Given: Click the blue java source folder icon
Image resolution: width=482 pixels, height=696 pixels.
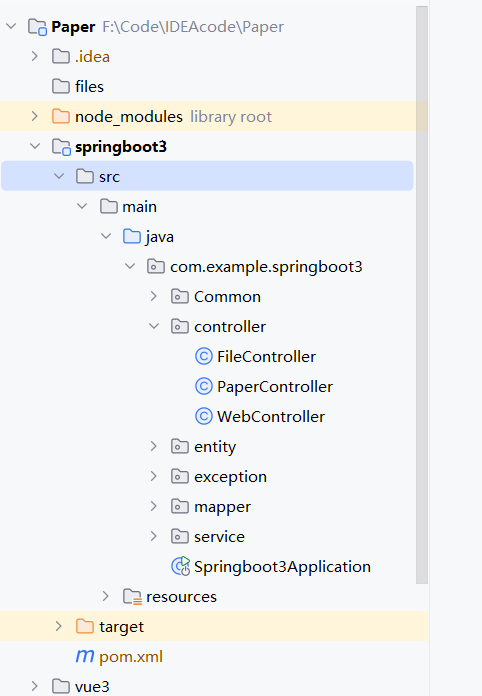Looking at the screenshot, I should pos(132,237).
